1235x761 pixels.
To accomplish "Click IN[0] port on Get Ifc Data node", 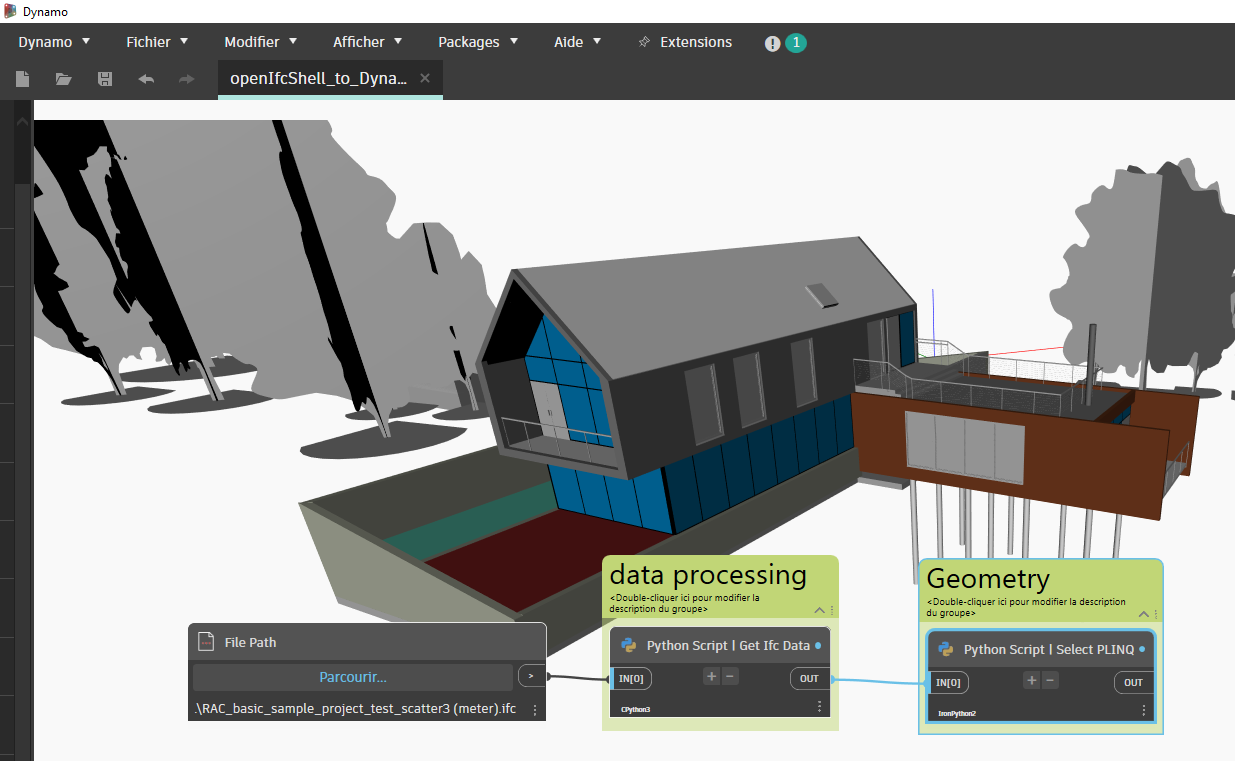I will (631, 678).
